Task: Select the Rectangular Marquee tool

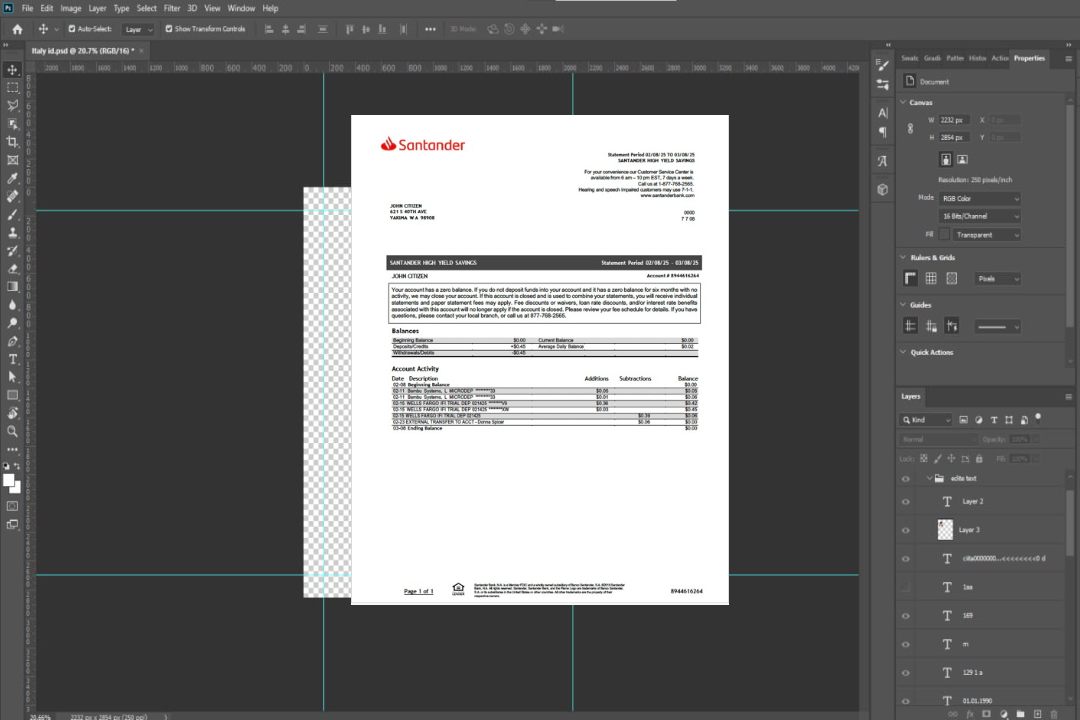Action: pyautogui.click(x=12, y=88)
